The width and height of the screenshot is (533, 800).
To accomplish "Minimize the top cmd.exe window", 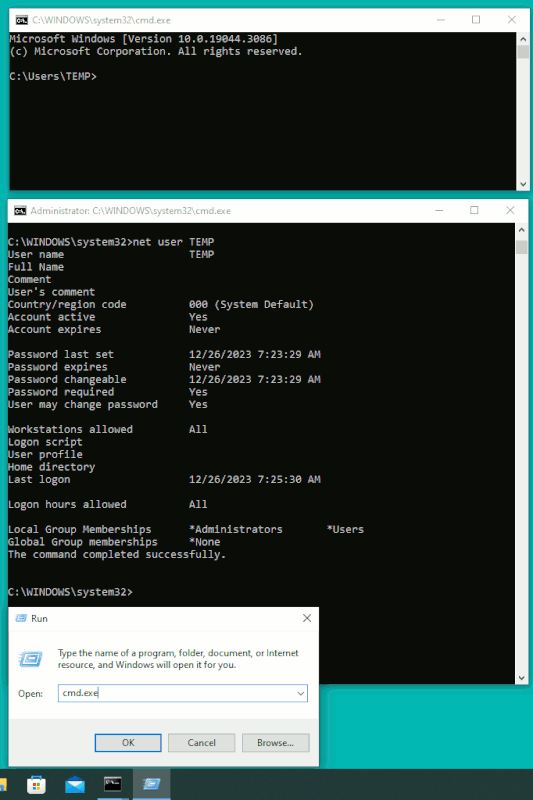I will (441, 20).
